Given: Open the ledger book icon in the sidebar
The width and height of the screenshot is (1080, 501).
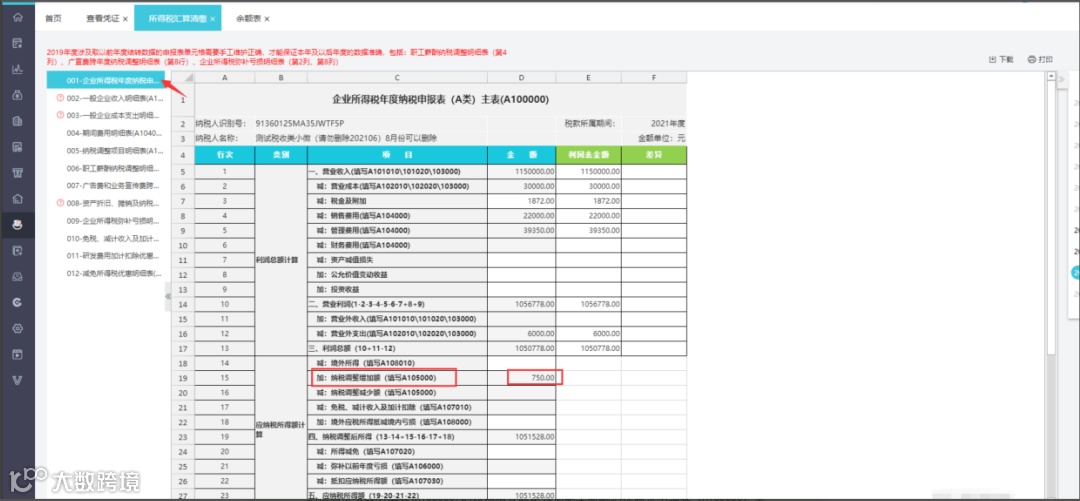Looking at the screenshot, I should point(18,121).
